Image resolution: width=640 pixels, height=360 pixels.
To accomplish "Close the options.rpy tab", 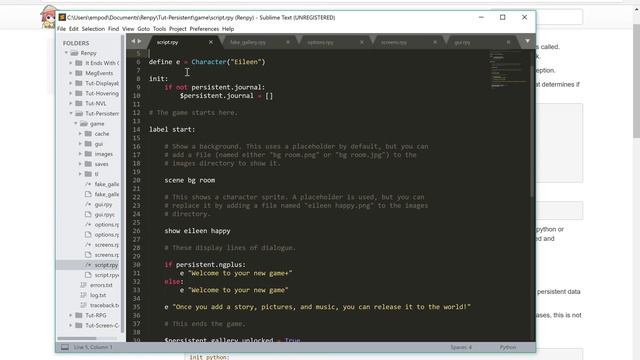I will [362, 42].
